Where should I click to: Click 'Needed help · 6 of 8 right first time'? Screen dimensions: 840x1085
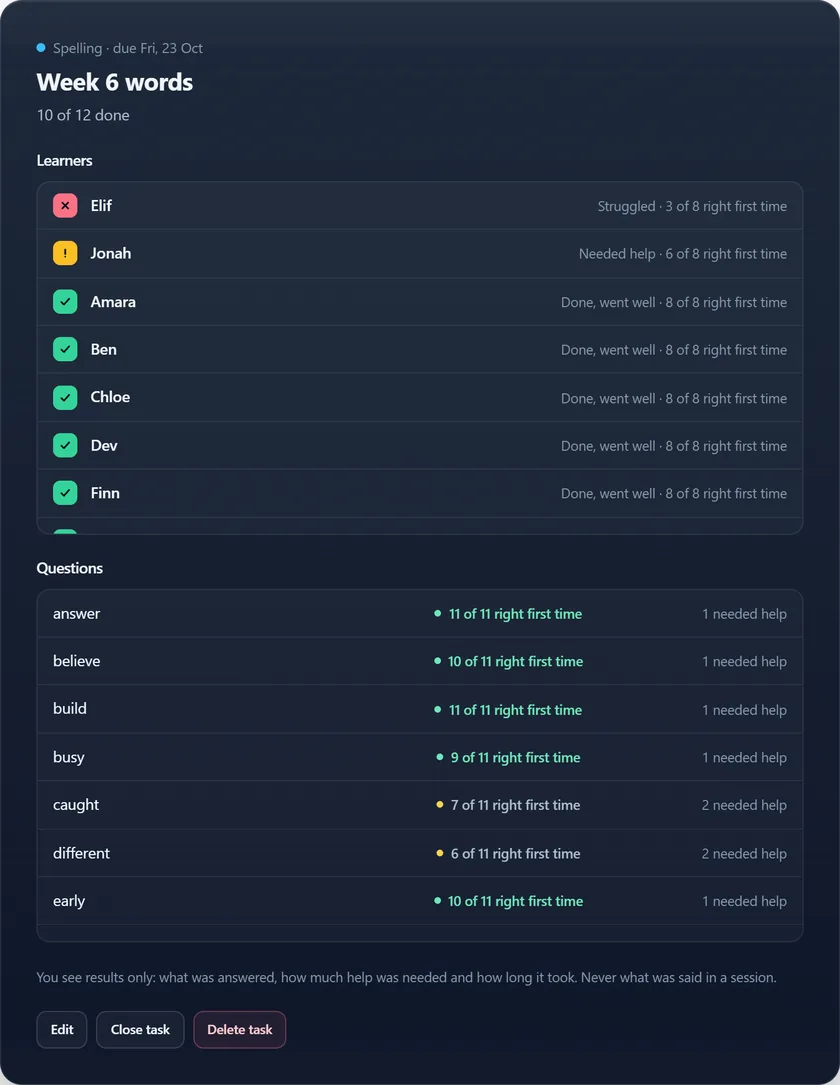[x=683, y=254]
